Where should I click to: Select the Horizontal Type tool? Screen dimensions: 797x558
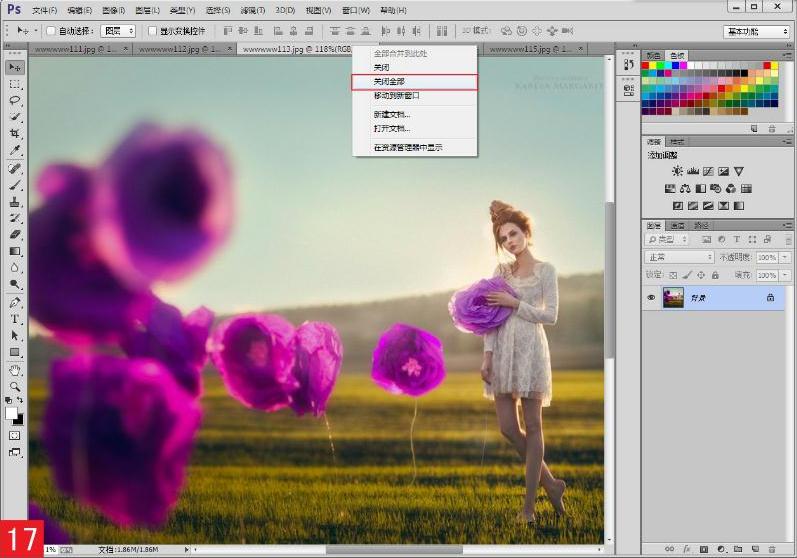click(15, 319)
